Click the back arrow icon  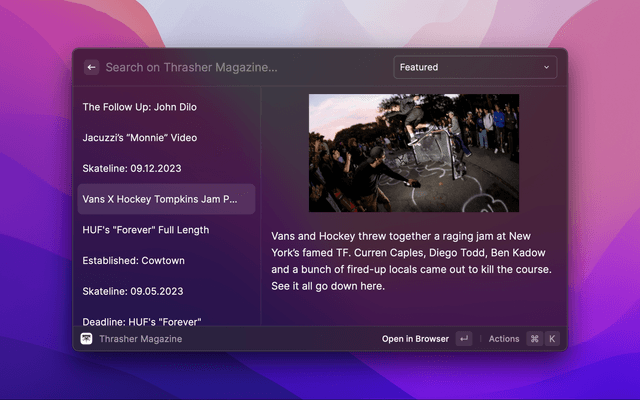(x=91, y=67)
